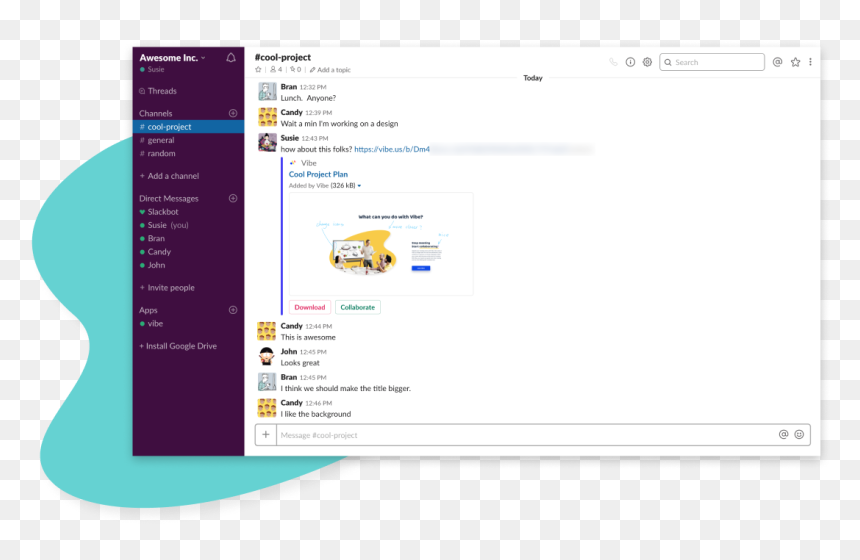Open more options vertical dots menu

[x=810, y=62]
